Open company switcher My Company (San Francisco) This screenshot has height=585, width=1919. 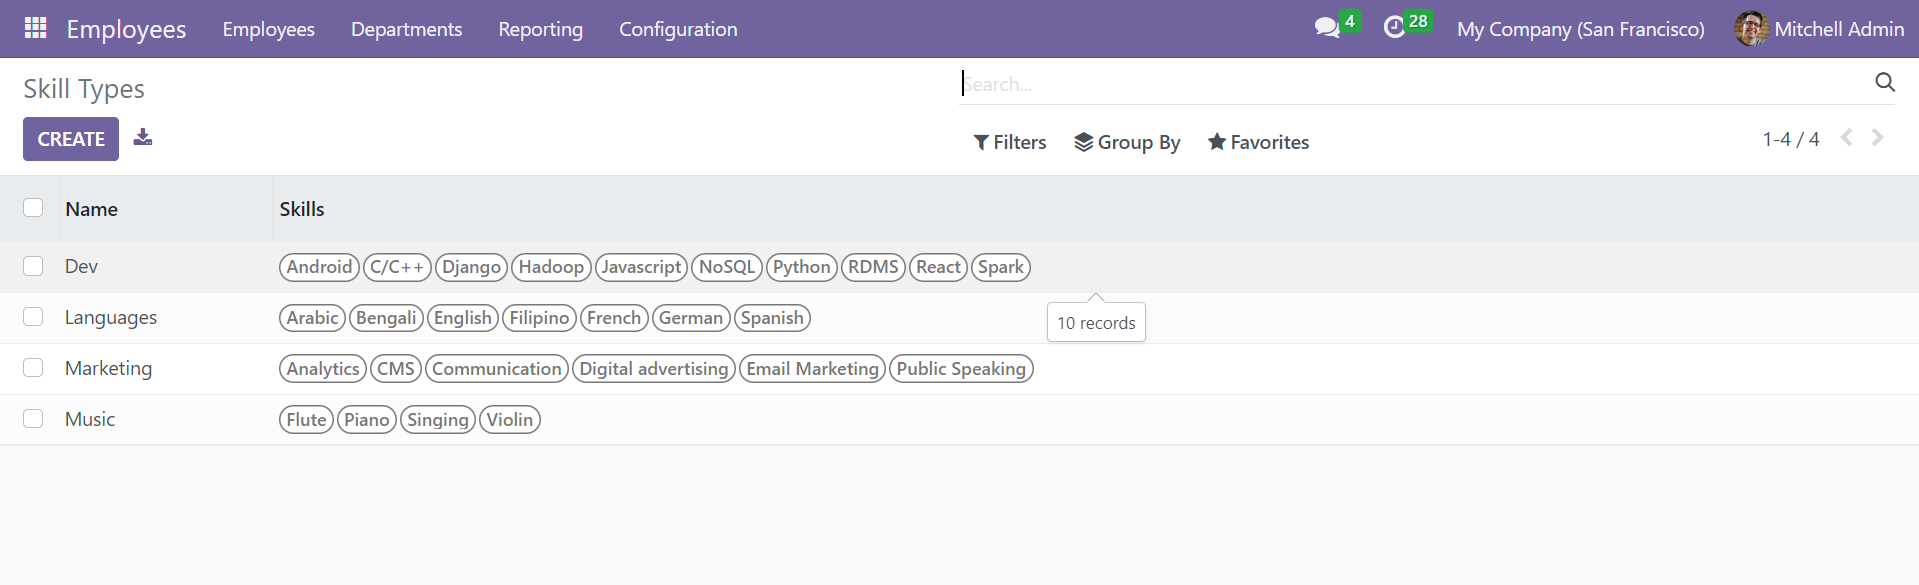click(x=1580, y=29)
